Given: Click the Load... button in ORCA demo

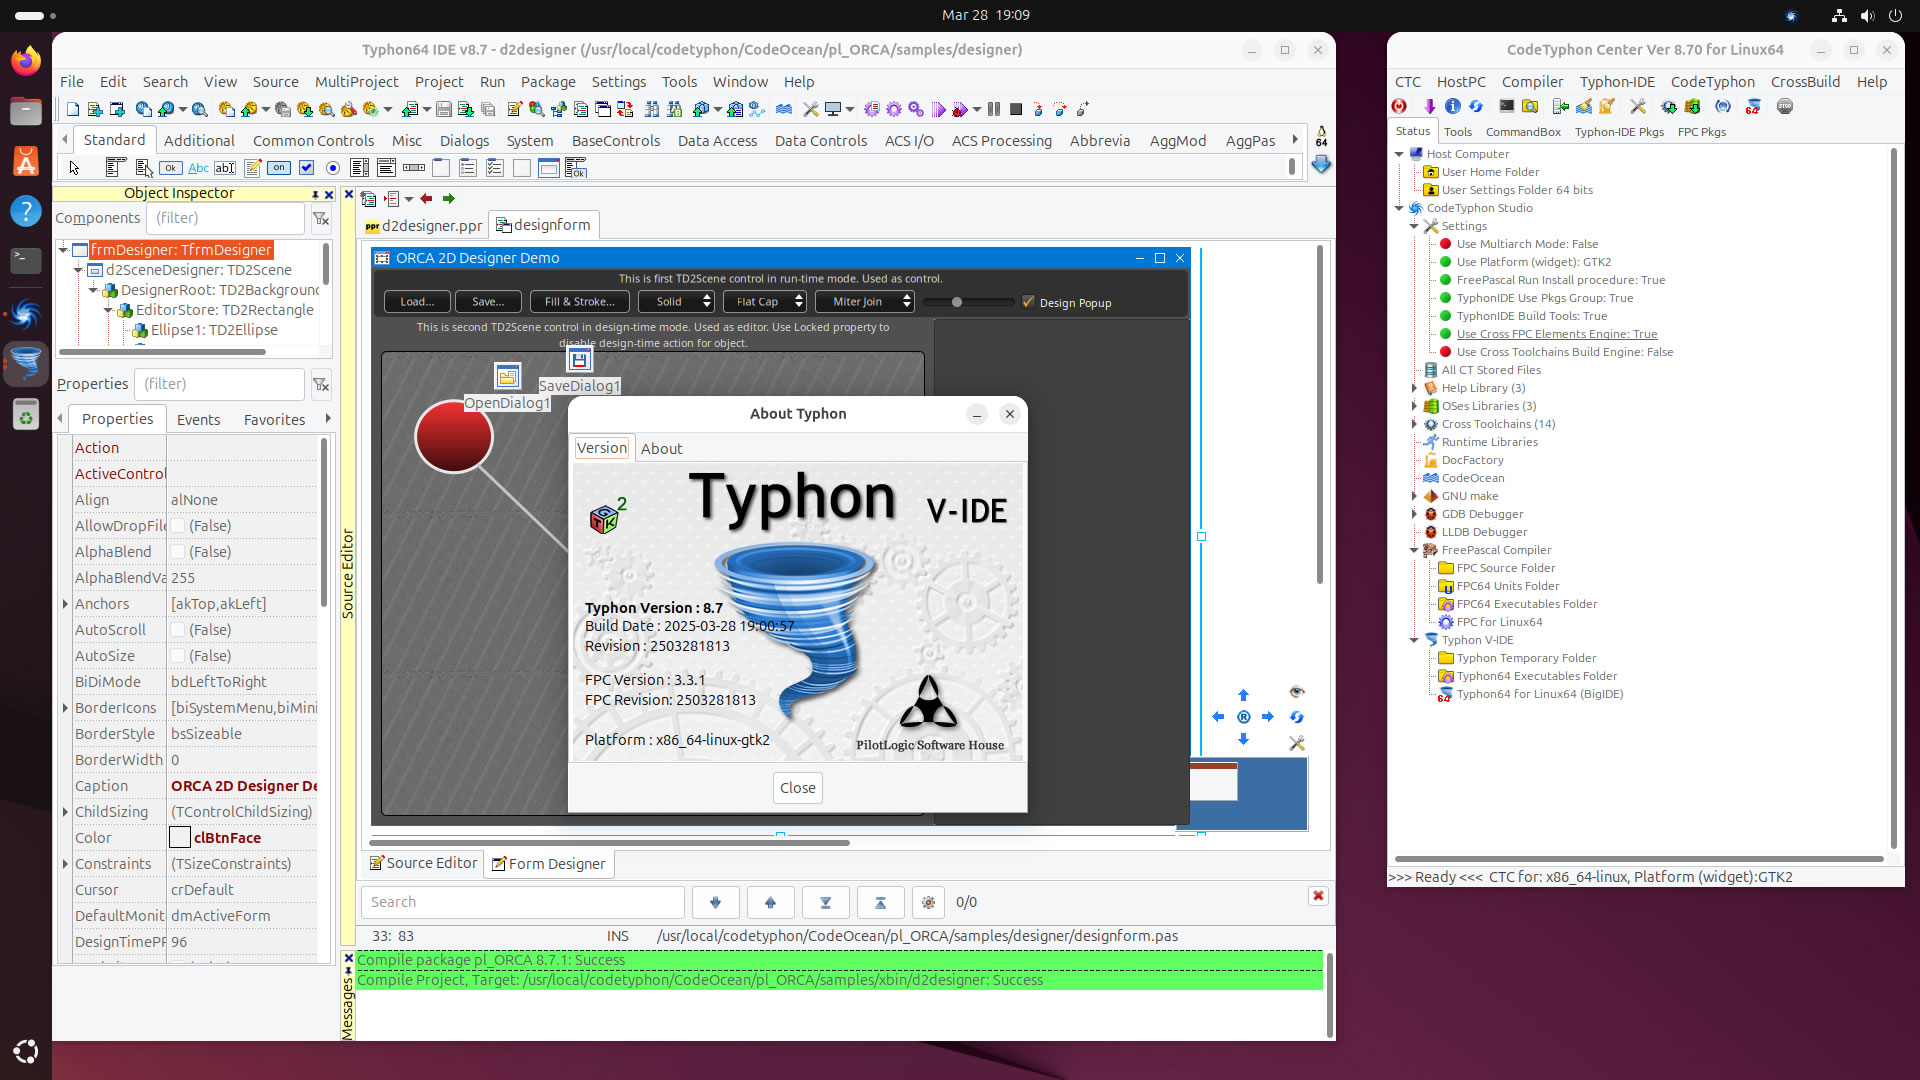Looking at the screenshot, I should click(416, 301).
